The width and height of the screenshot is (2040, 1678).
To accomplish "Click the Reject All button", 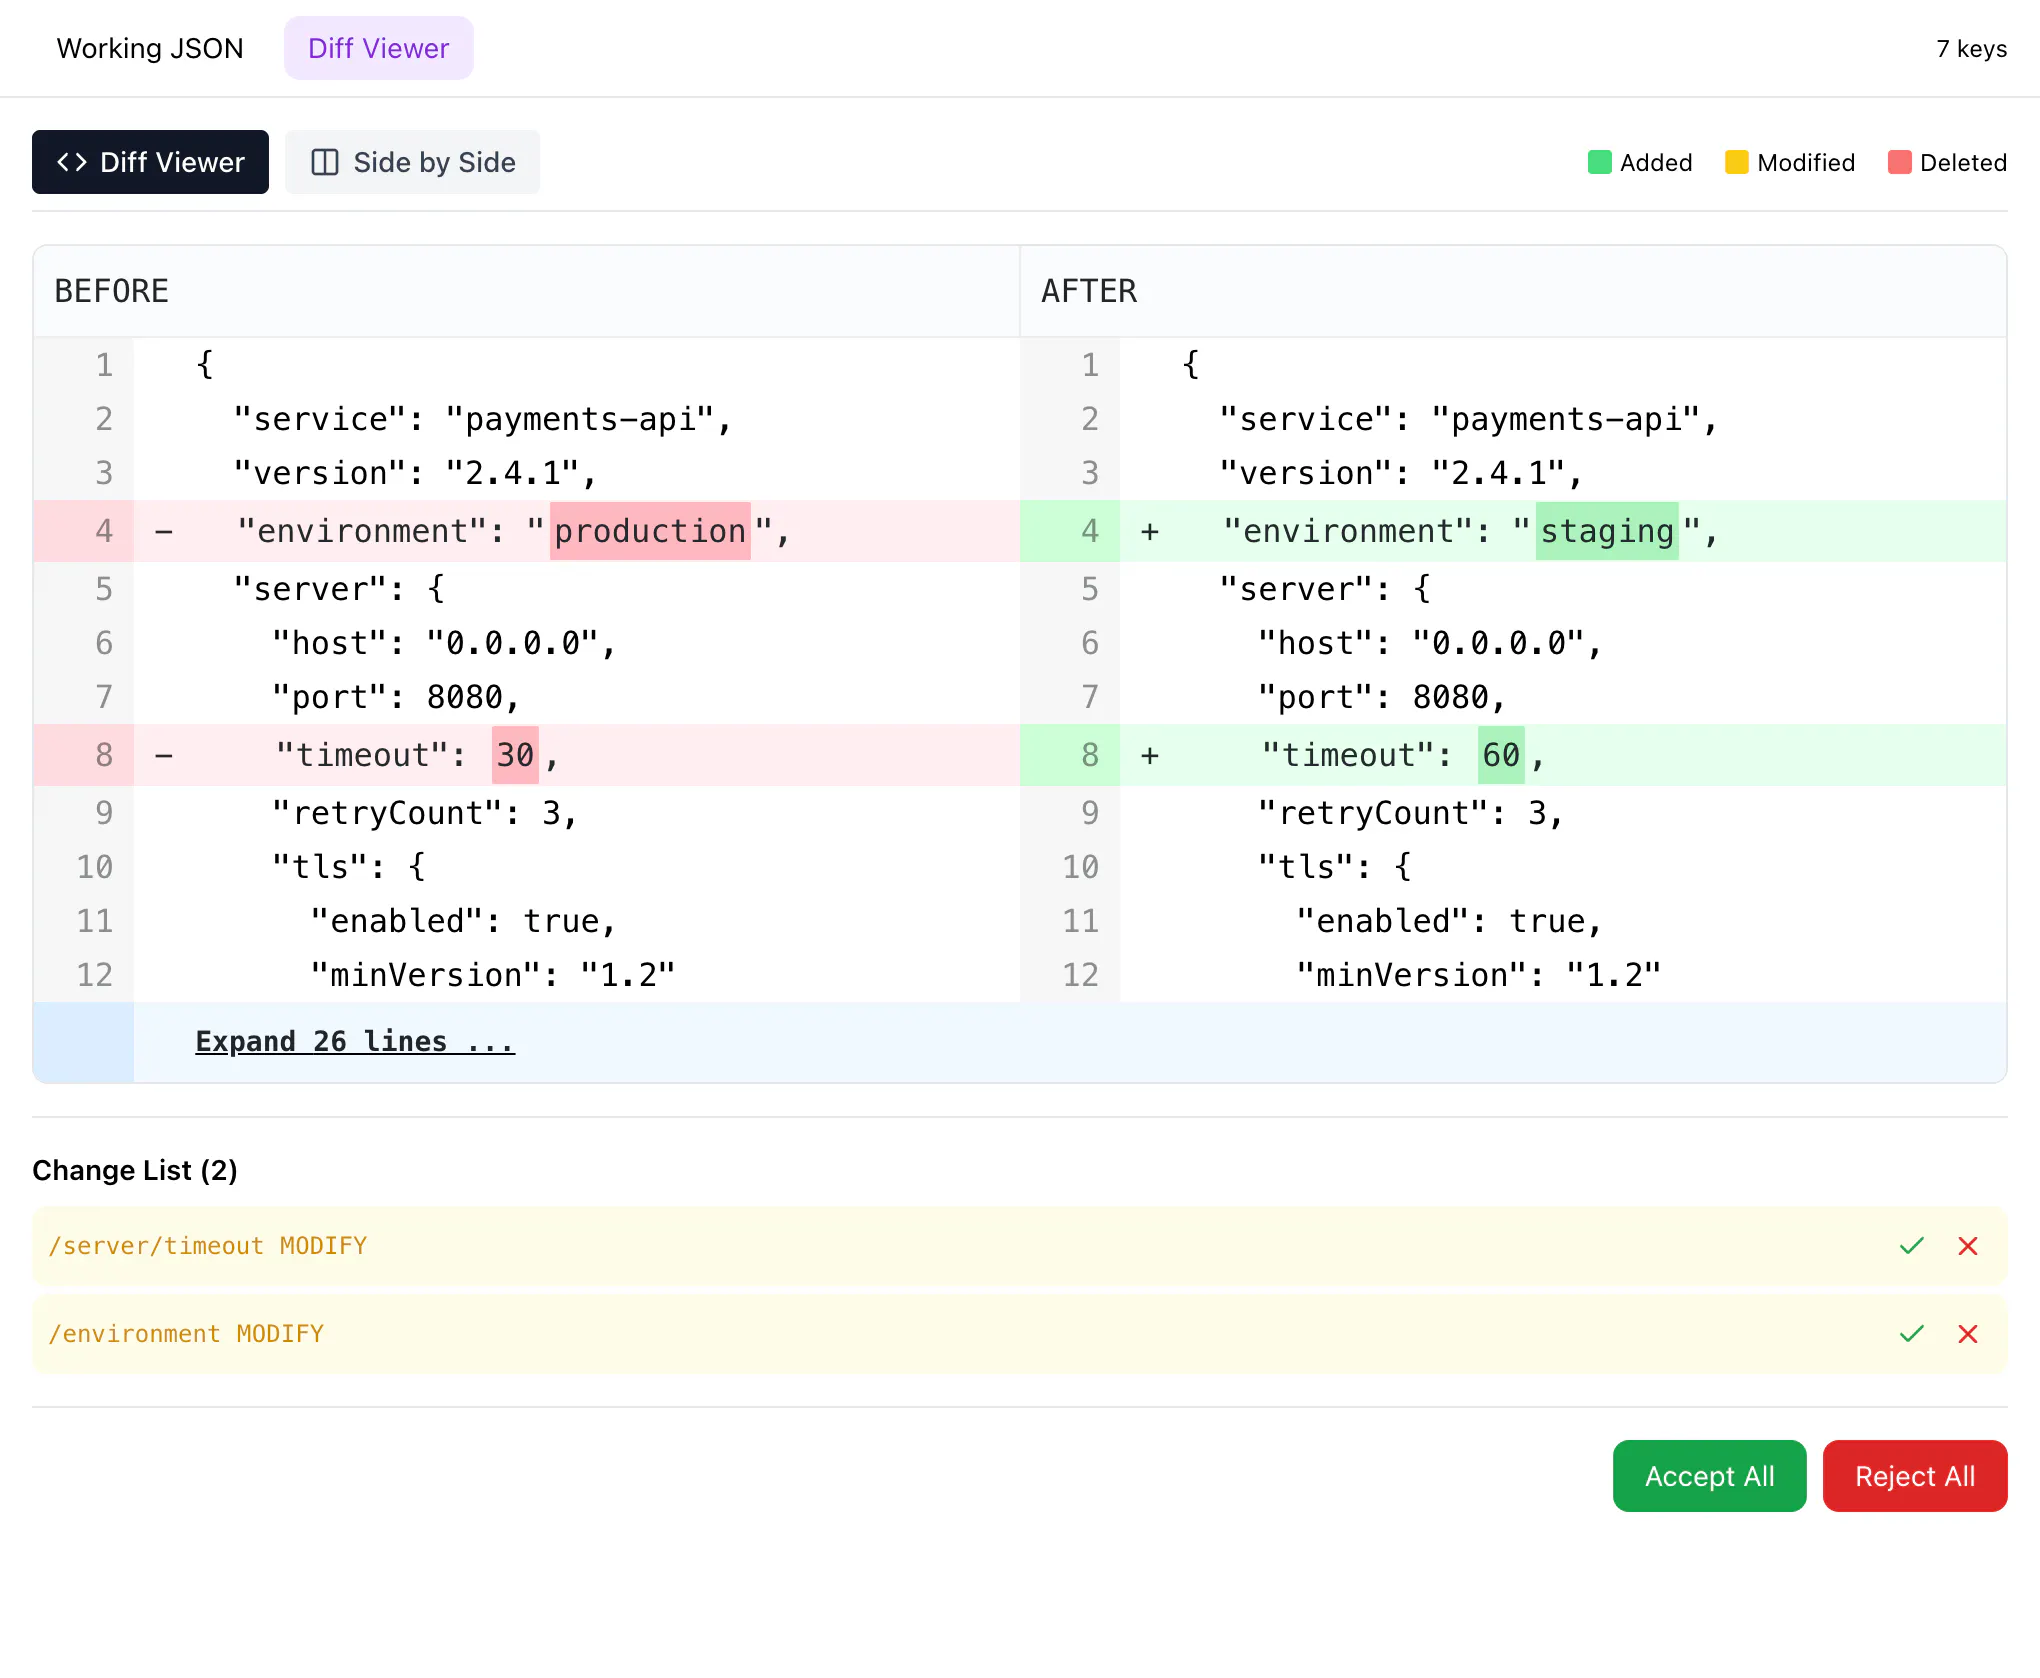I will pos(1915,1476).
